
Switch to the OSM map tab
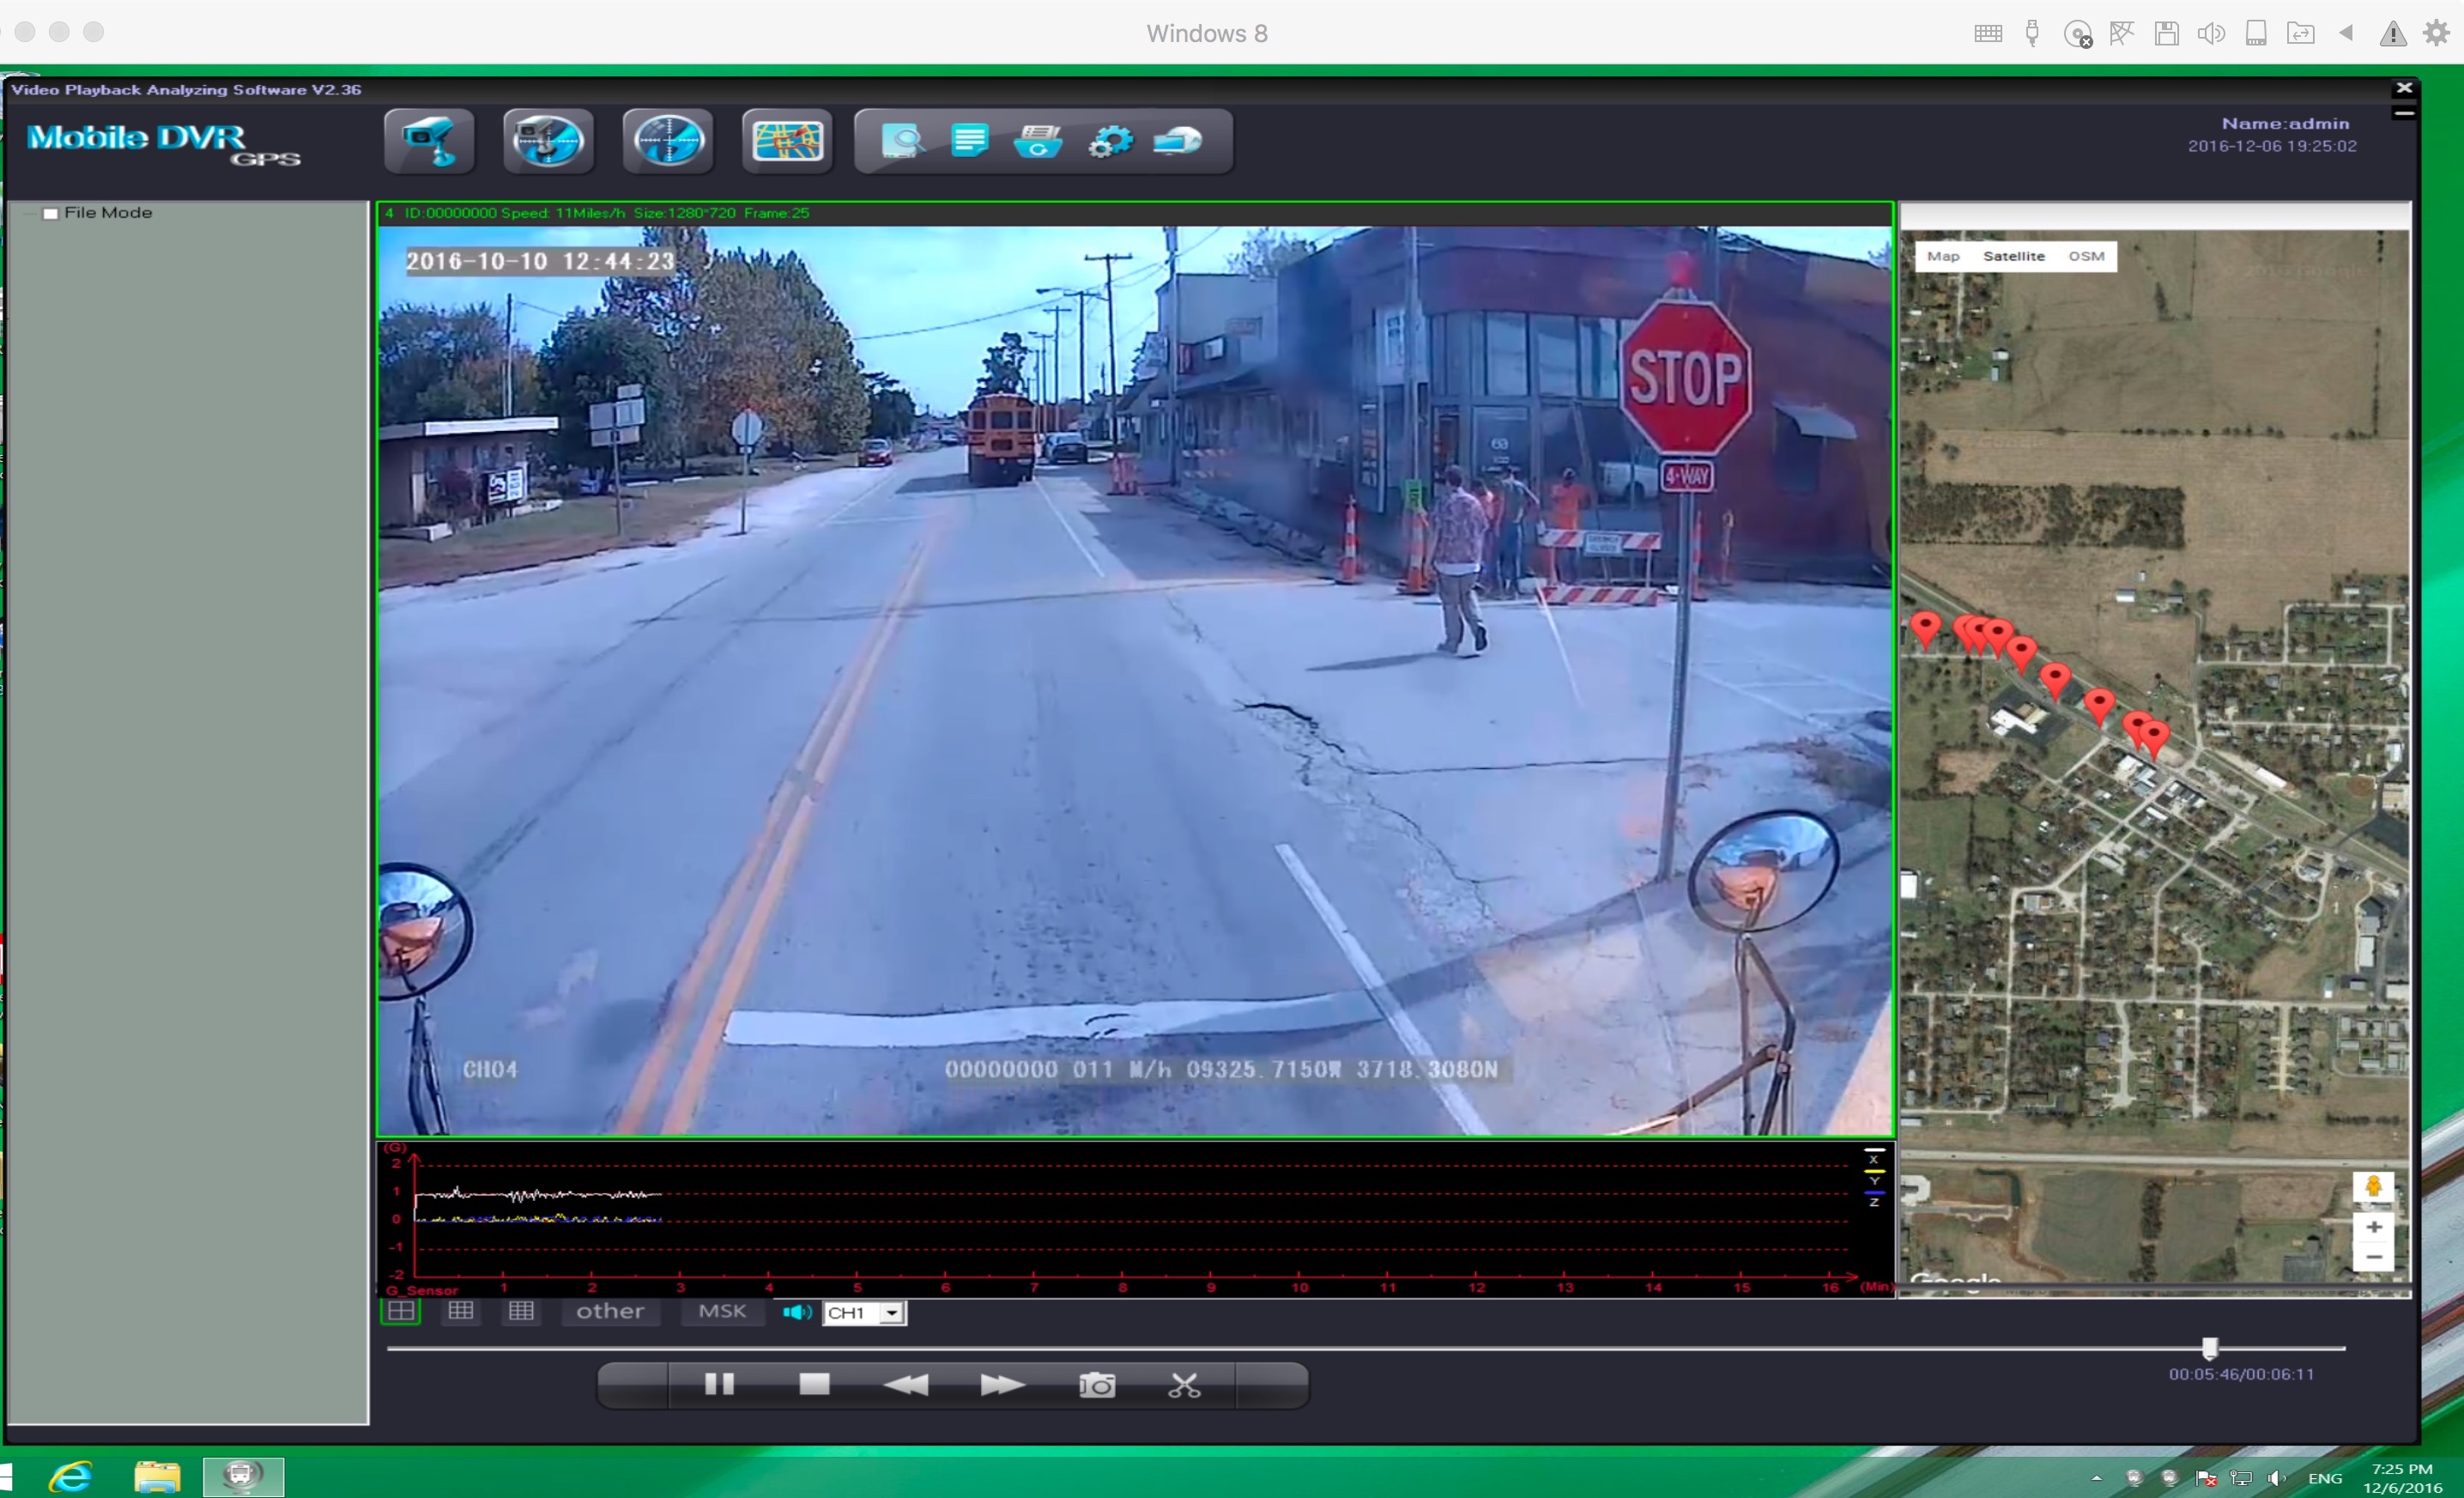click(2086, 256)
